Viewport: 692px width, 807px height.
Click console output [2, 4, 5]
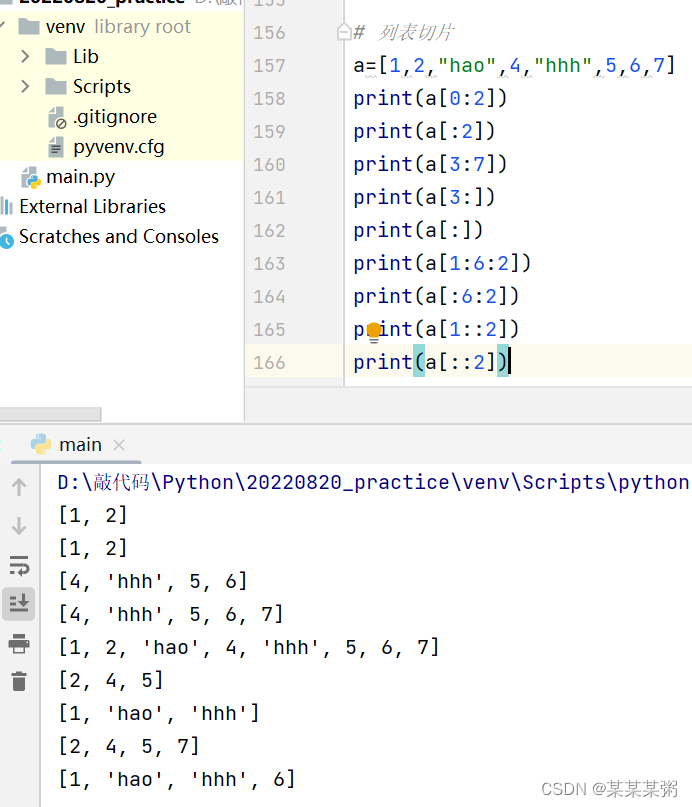pyautogui.click(x=111, y=680)
